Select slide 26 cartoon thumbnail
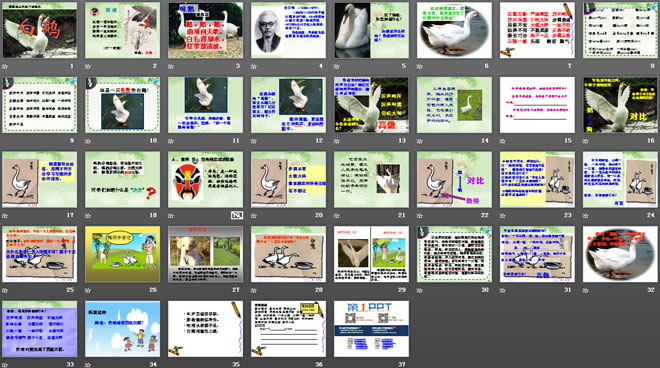The image size is (660, 368). 122,254
